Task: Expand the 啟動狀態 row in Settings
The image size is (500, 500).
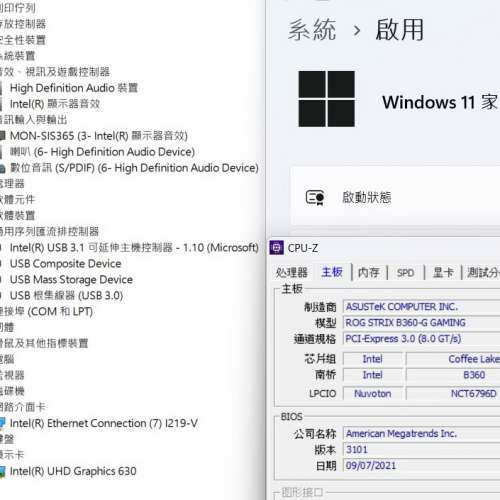Action: [395, 197]
